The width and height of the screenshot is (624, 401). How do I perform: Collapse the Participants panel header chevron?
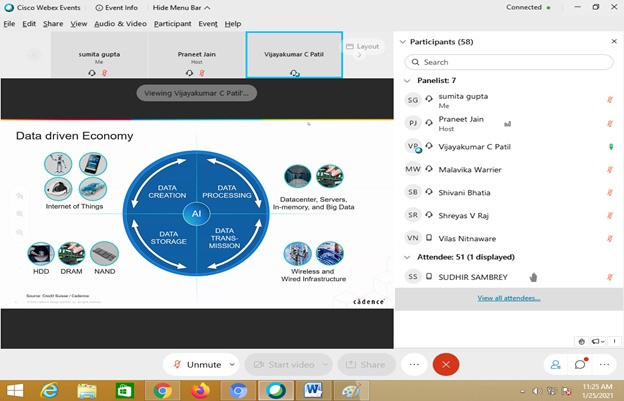(403, 43)
